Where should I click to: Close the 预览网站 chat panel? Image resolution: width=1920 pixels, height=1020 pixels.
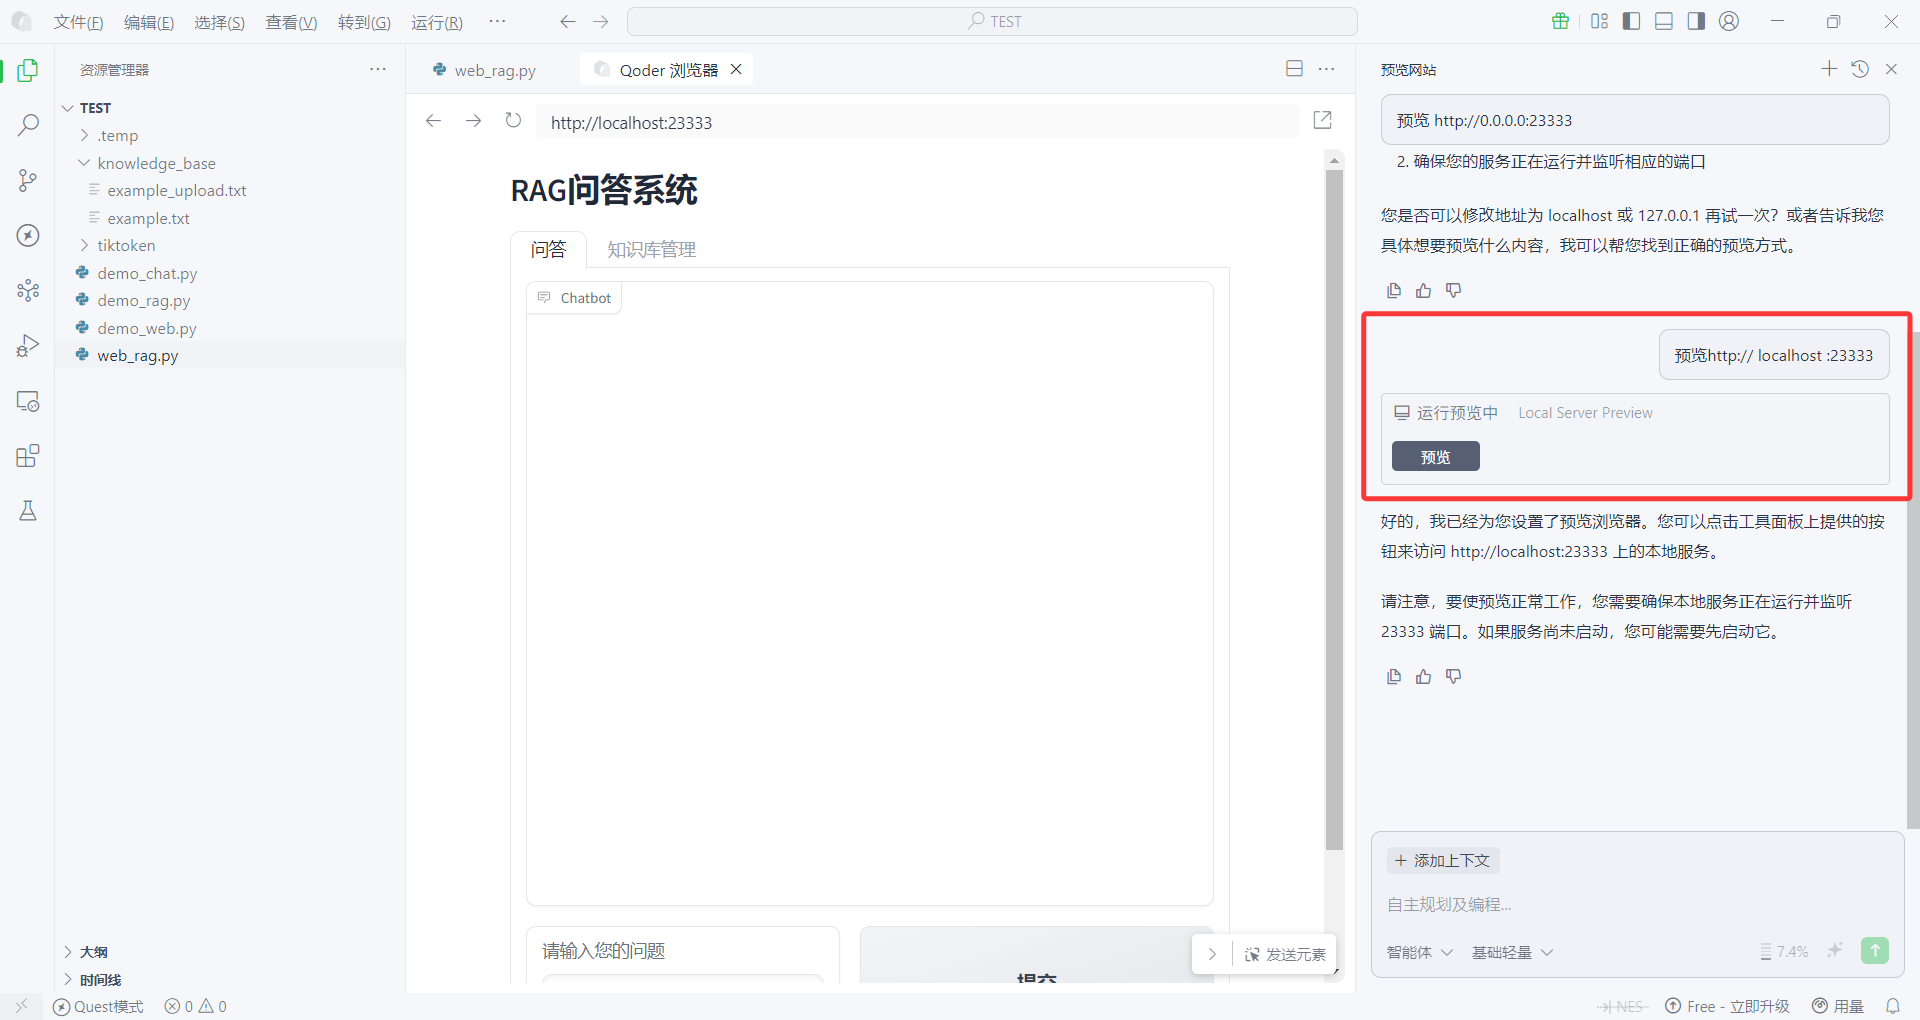click(x=1891, y=69)
